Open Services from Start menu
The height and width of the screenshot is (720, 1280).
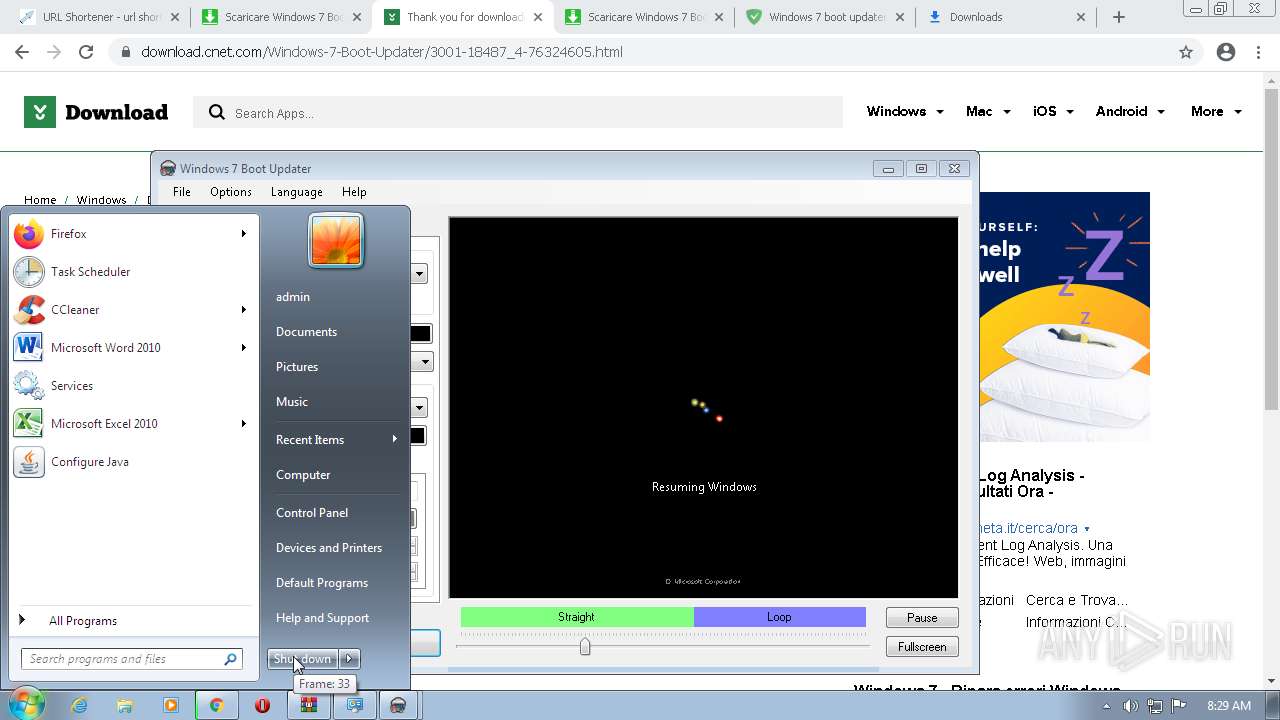point(130,386)
